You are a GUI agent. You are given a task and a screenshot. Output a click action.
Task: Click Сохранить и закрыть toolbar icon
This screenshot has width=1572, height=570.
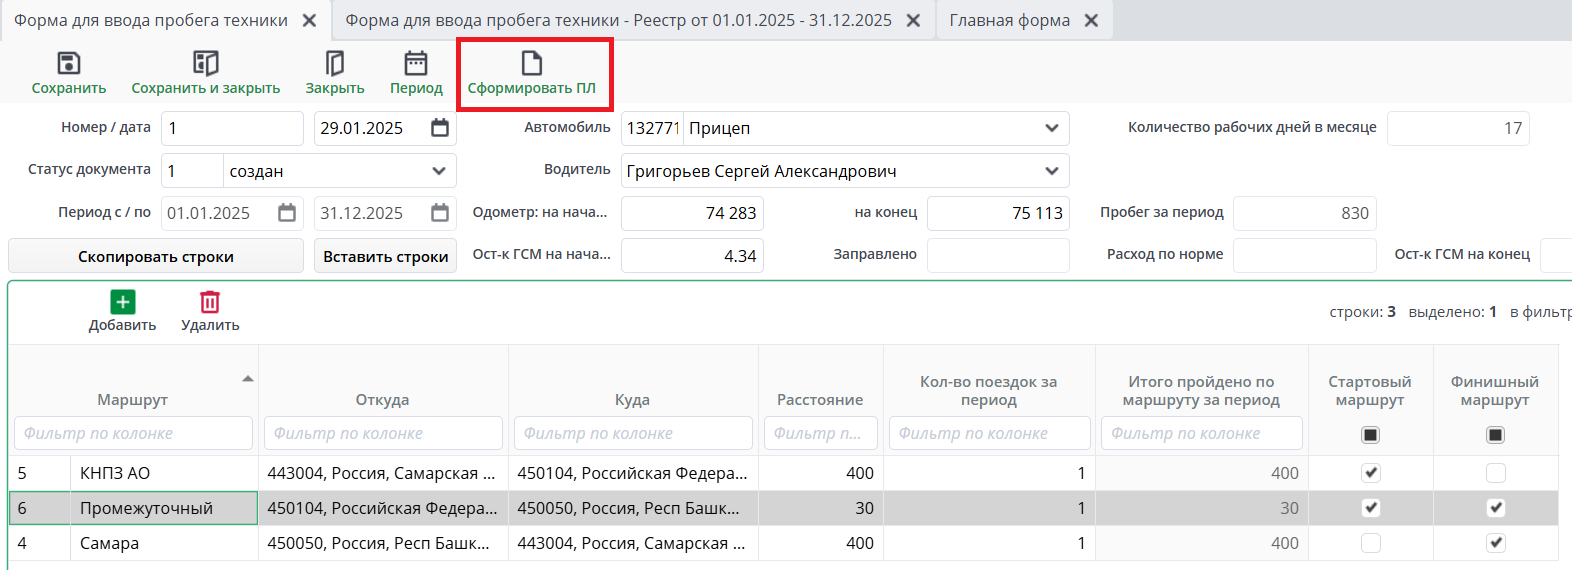tap(205, 64)
